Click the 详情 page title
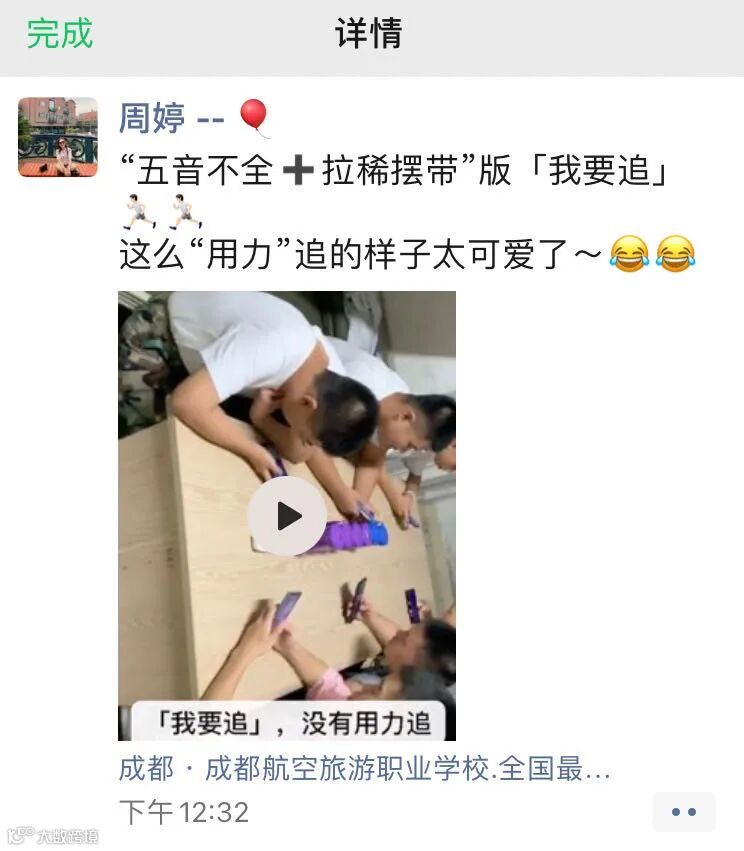This screenshot has width=744, height=851. pyautogui.click(x=369, y=34)
